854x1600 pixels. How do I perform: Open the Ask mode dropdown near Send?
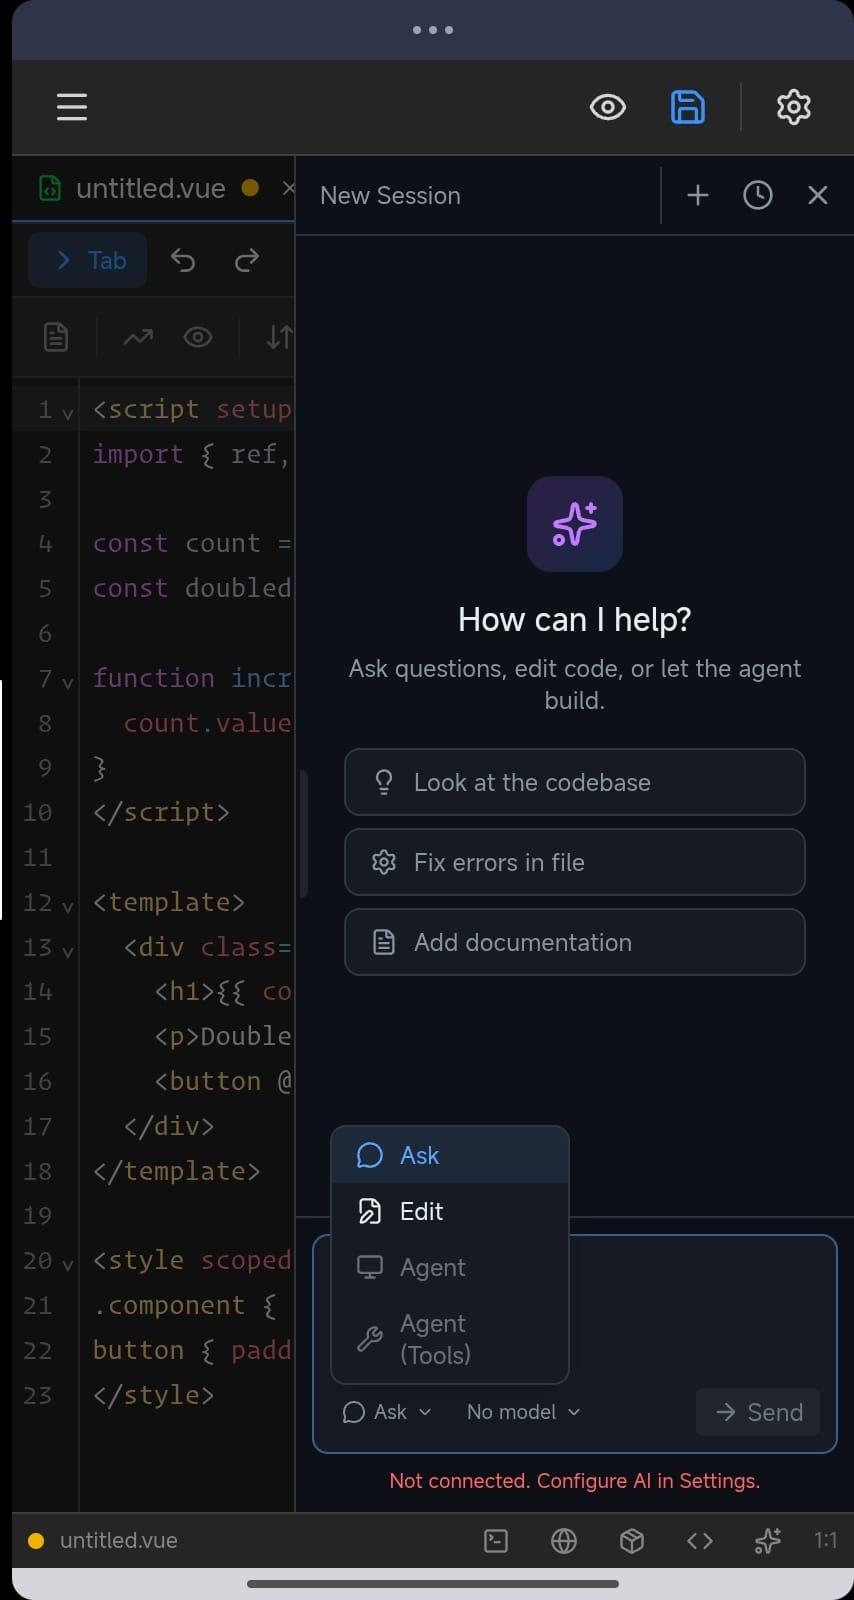tap(386, 1412)
